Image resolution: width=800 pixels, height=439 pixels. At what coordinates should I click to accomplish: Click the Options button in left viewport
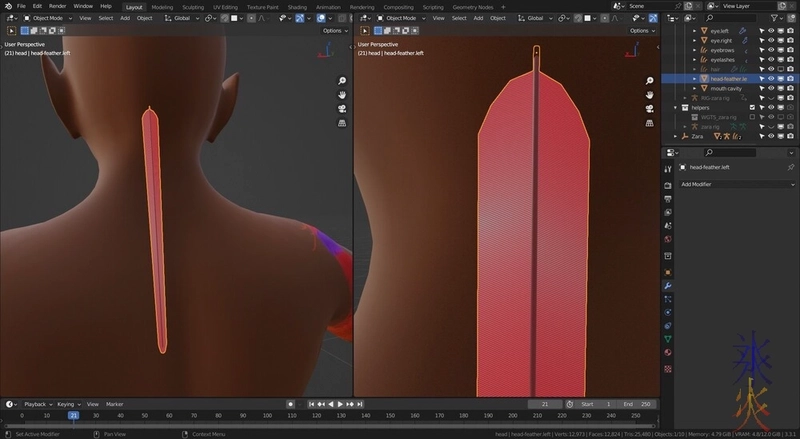click(332, 31)
